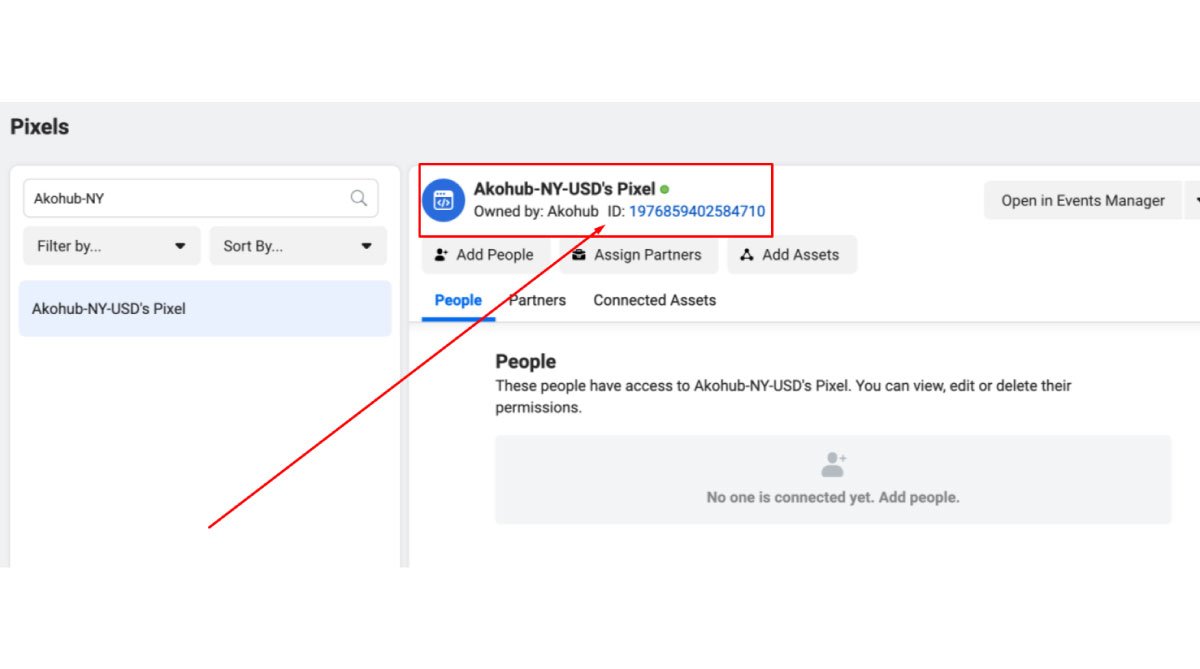Click the pixel ID number 1976859402584710
The height and width of the screenshot is (669, 1200).
[x=696, y=211]
